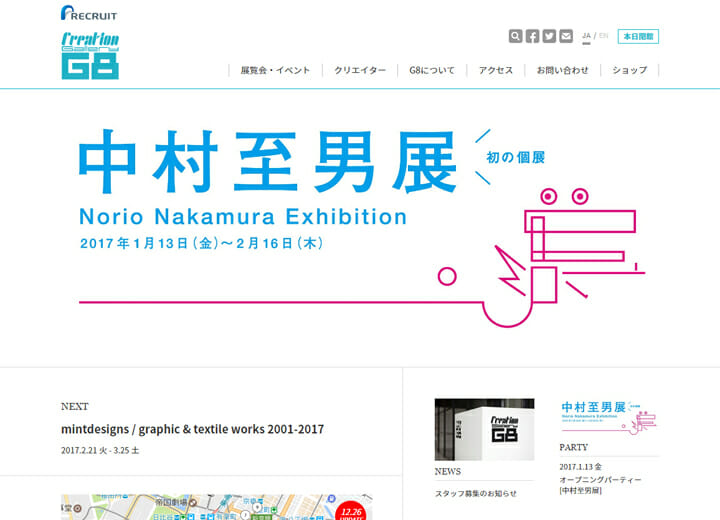The width and height of the screenshot is (720, 520).
Task: Click the PARTY heading
Action: coord(574,447)
